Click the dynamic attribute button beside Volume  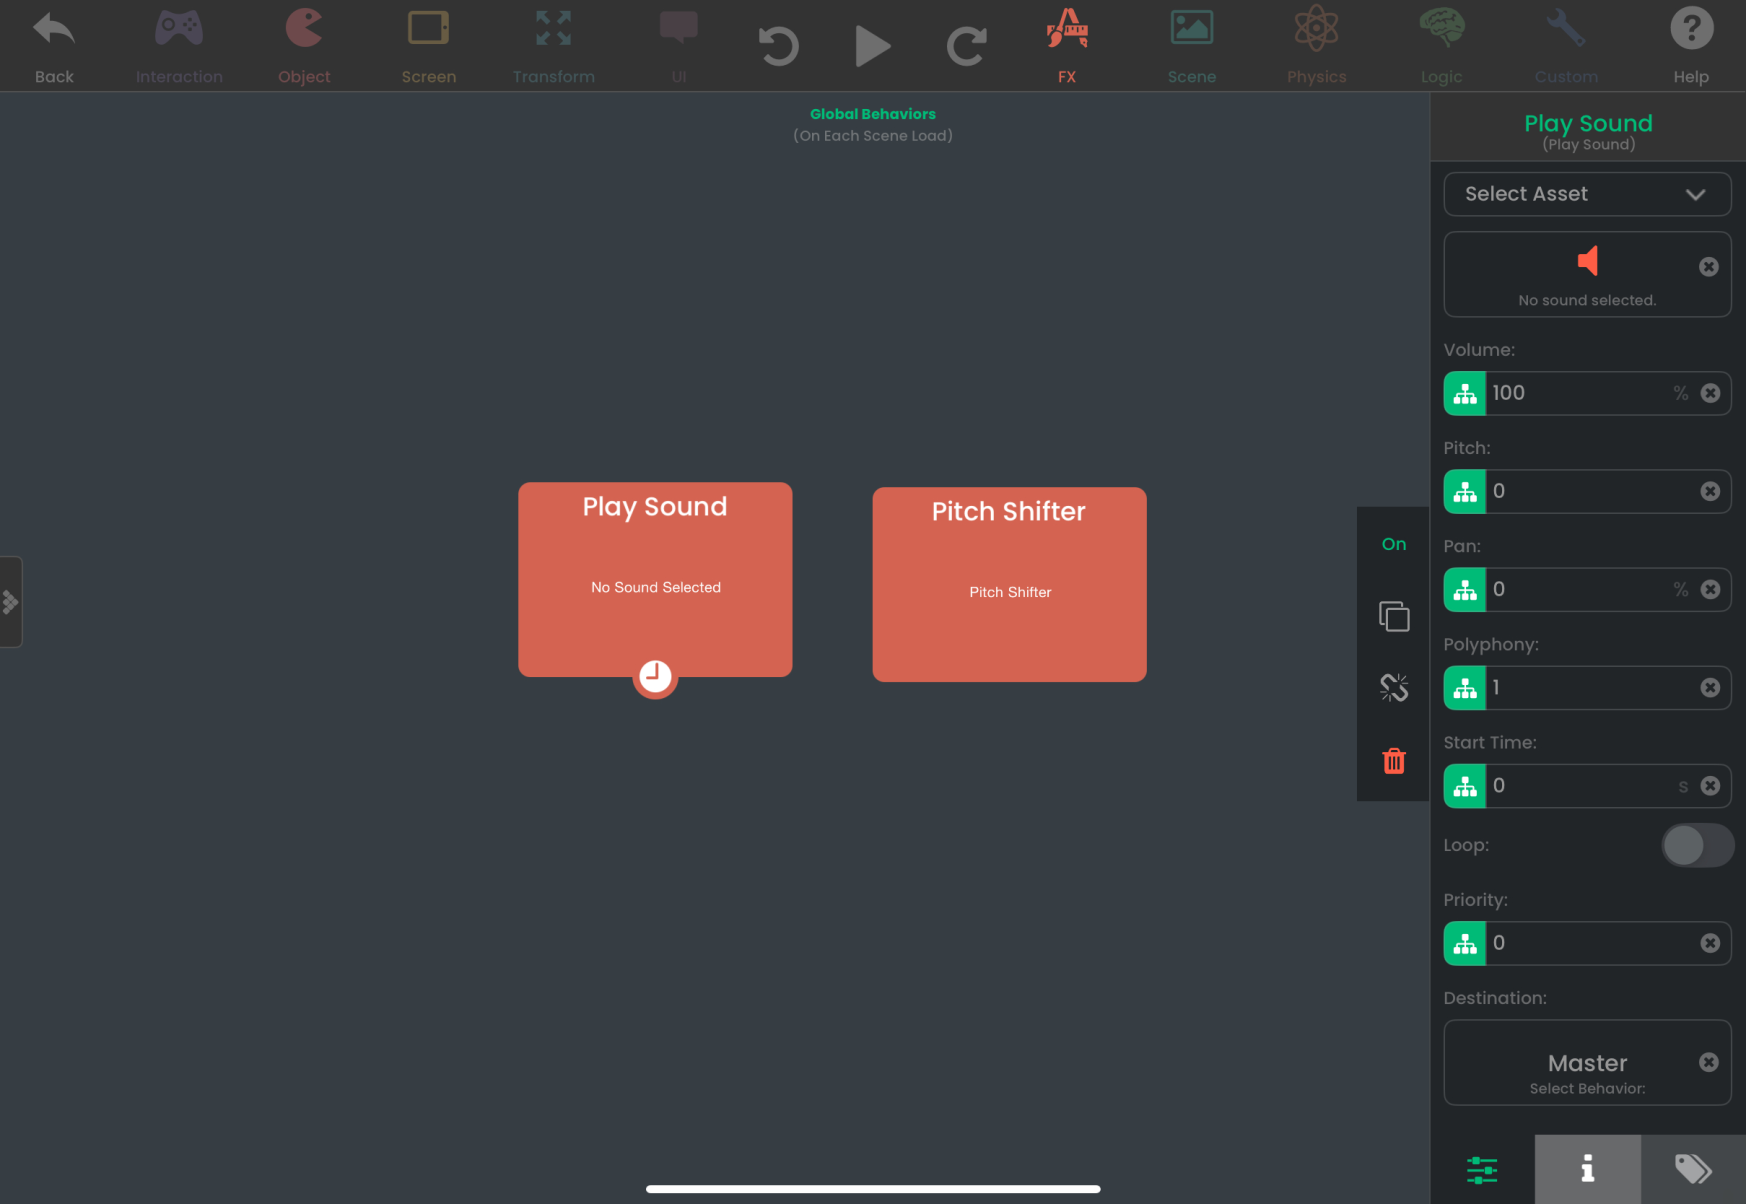tap(1465, 393)
